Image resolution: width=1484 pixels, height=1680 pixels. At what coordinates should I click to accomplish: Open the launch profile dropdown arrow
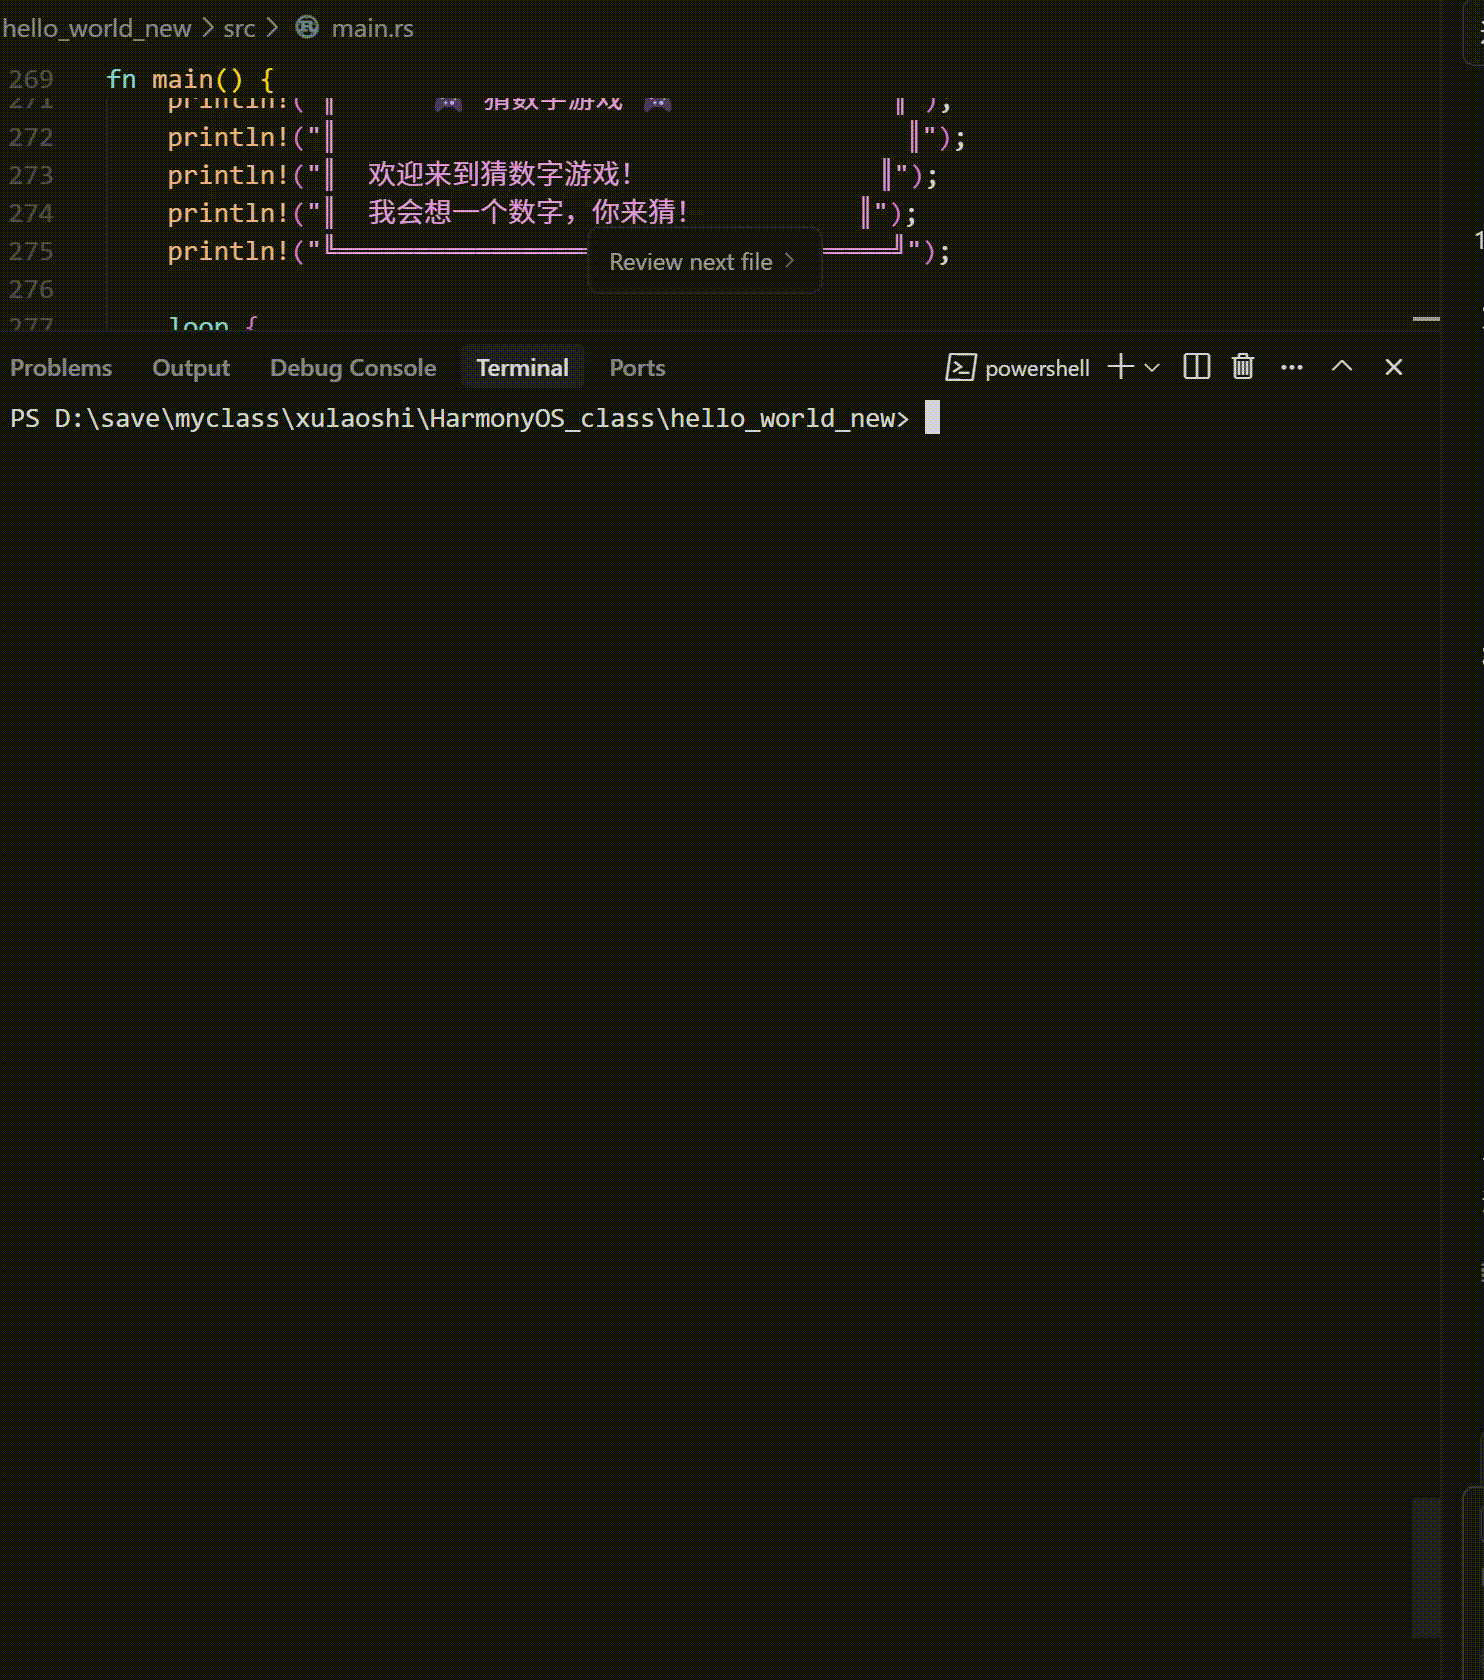coord(1152,368)
